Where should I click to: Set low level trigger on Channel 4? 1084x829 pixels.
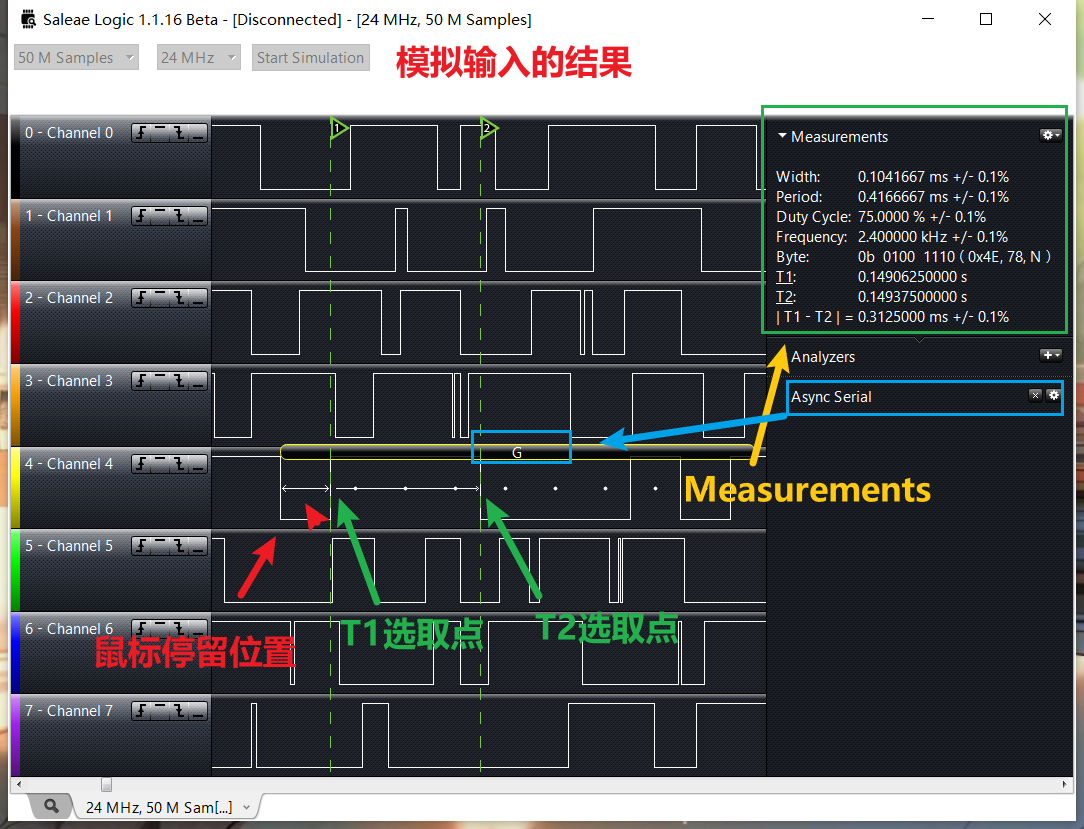(x=198, y=464)
